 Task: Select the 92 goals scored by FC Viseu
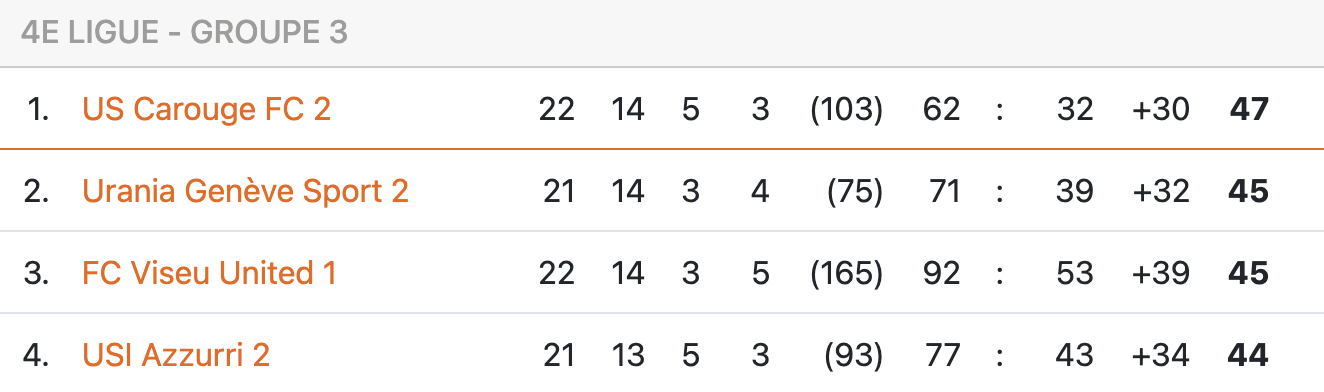click(941, 272)
